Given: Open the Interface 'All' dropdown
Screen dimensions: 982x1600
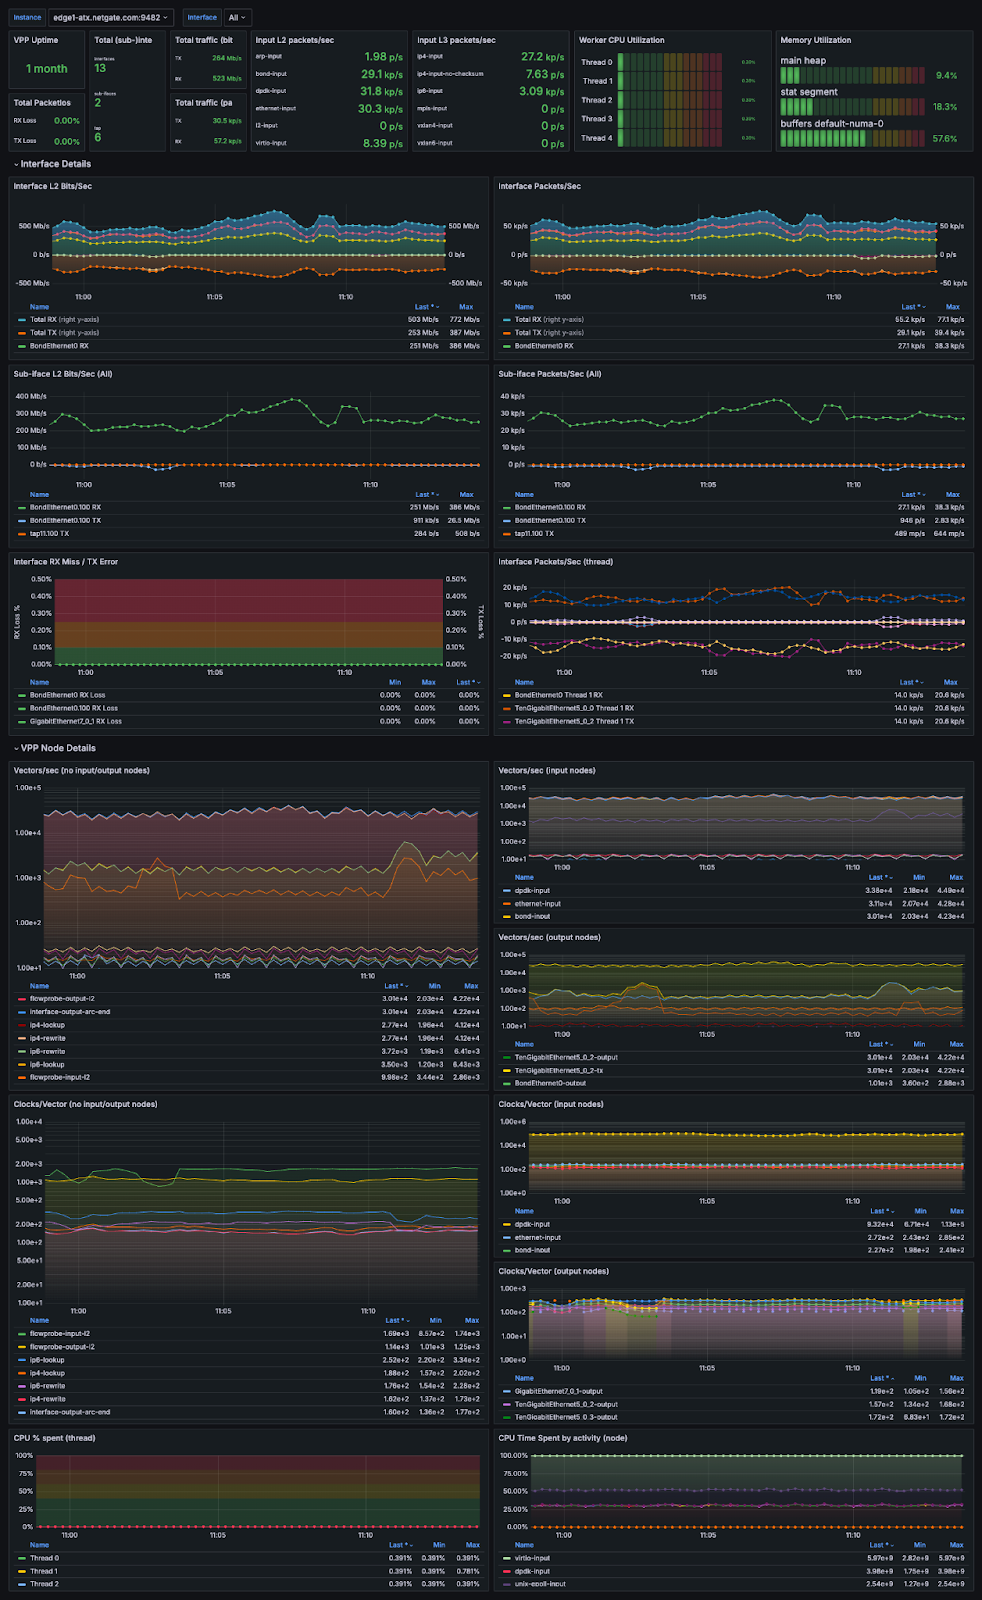Looking at the screenshot, I should (237, 17).
